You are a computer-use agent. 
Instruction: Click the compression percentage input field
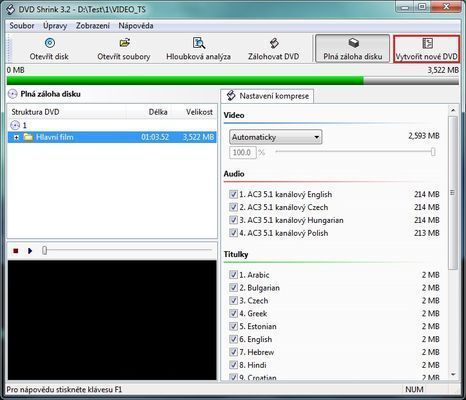coord(243,152)
